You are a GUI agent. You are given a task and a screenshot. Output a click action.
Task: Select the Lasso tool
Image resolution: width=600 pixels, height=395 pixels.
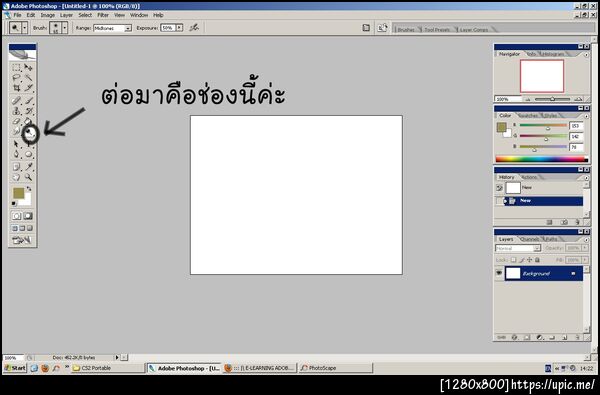[x=16, y=78]
